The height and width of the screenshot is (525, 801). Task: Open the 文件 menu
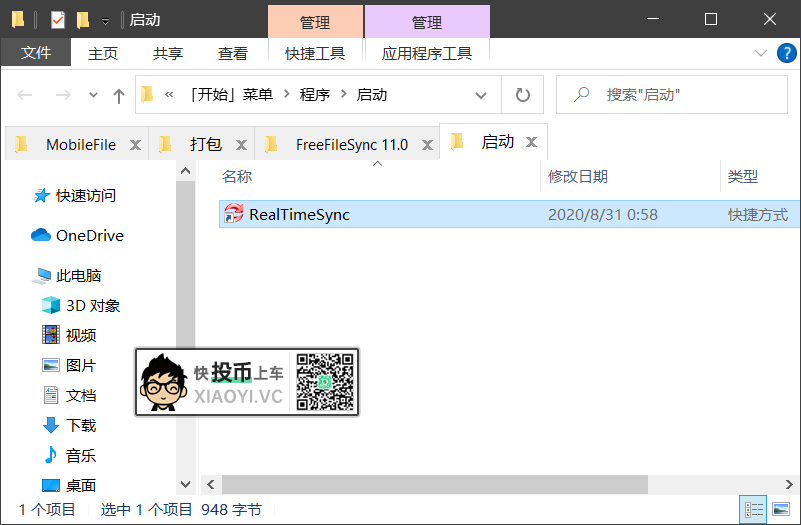coord(36,53)
